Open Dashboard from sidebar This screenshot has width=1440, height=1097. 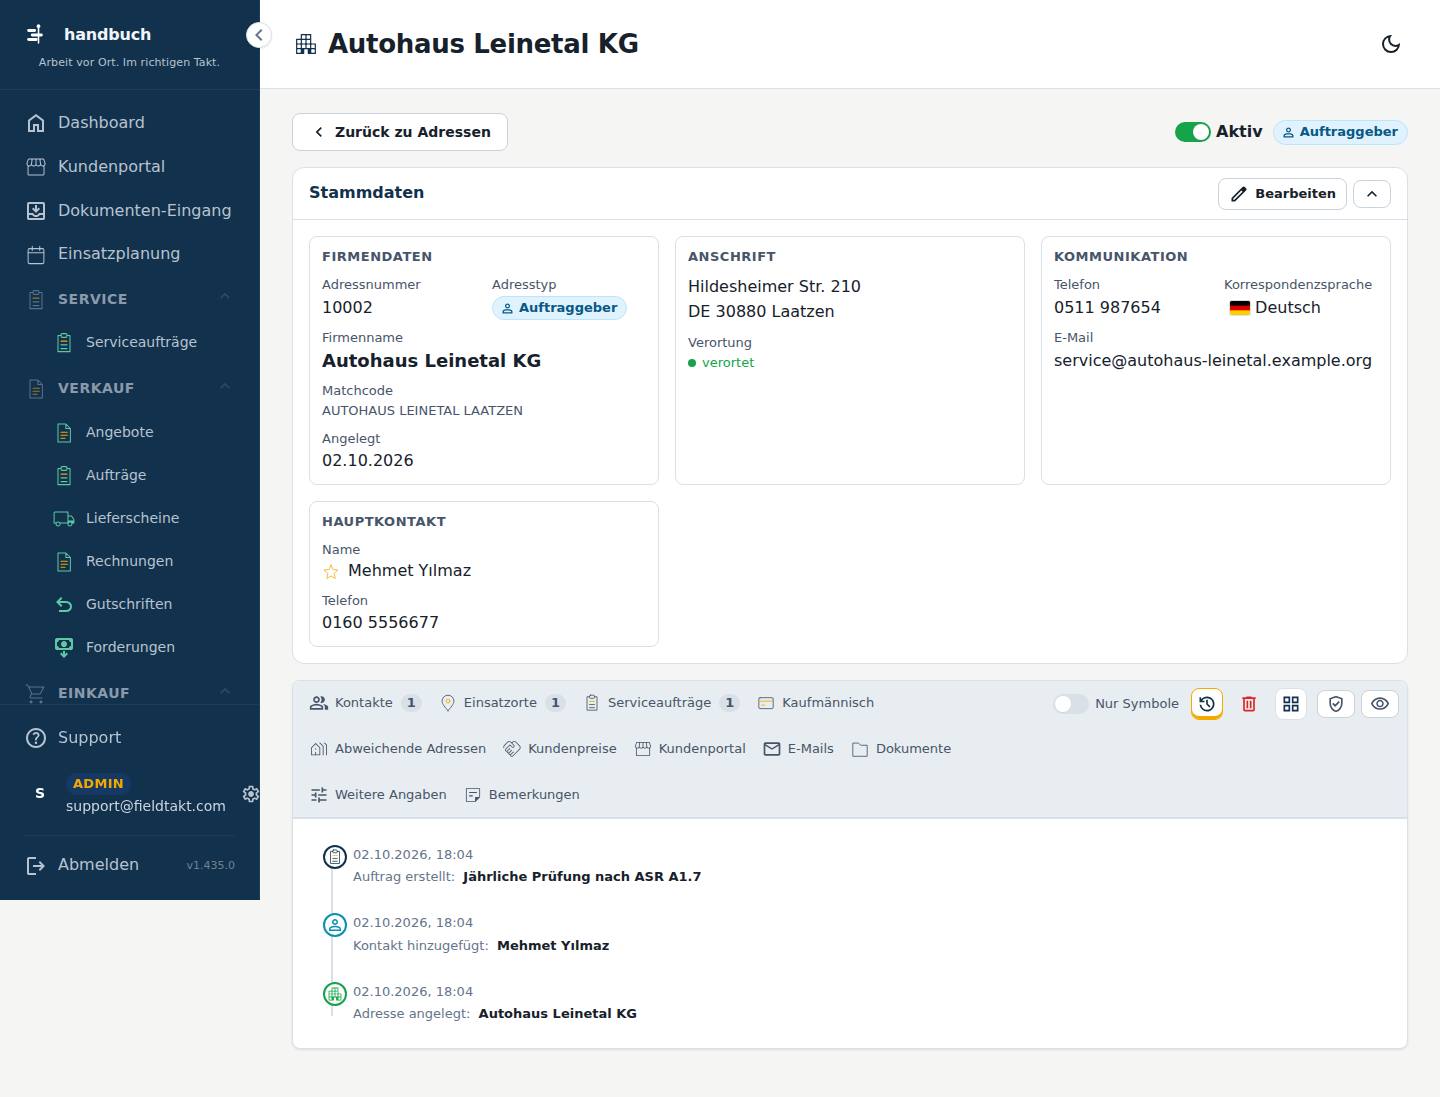(x=130, y=123)
